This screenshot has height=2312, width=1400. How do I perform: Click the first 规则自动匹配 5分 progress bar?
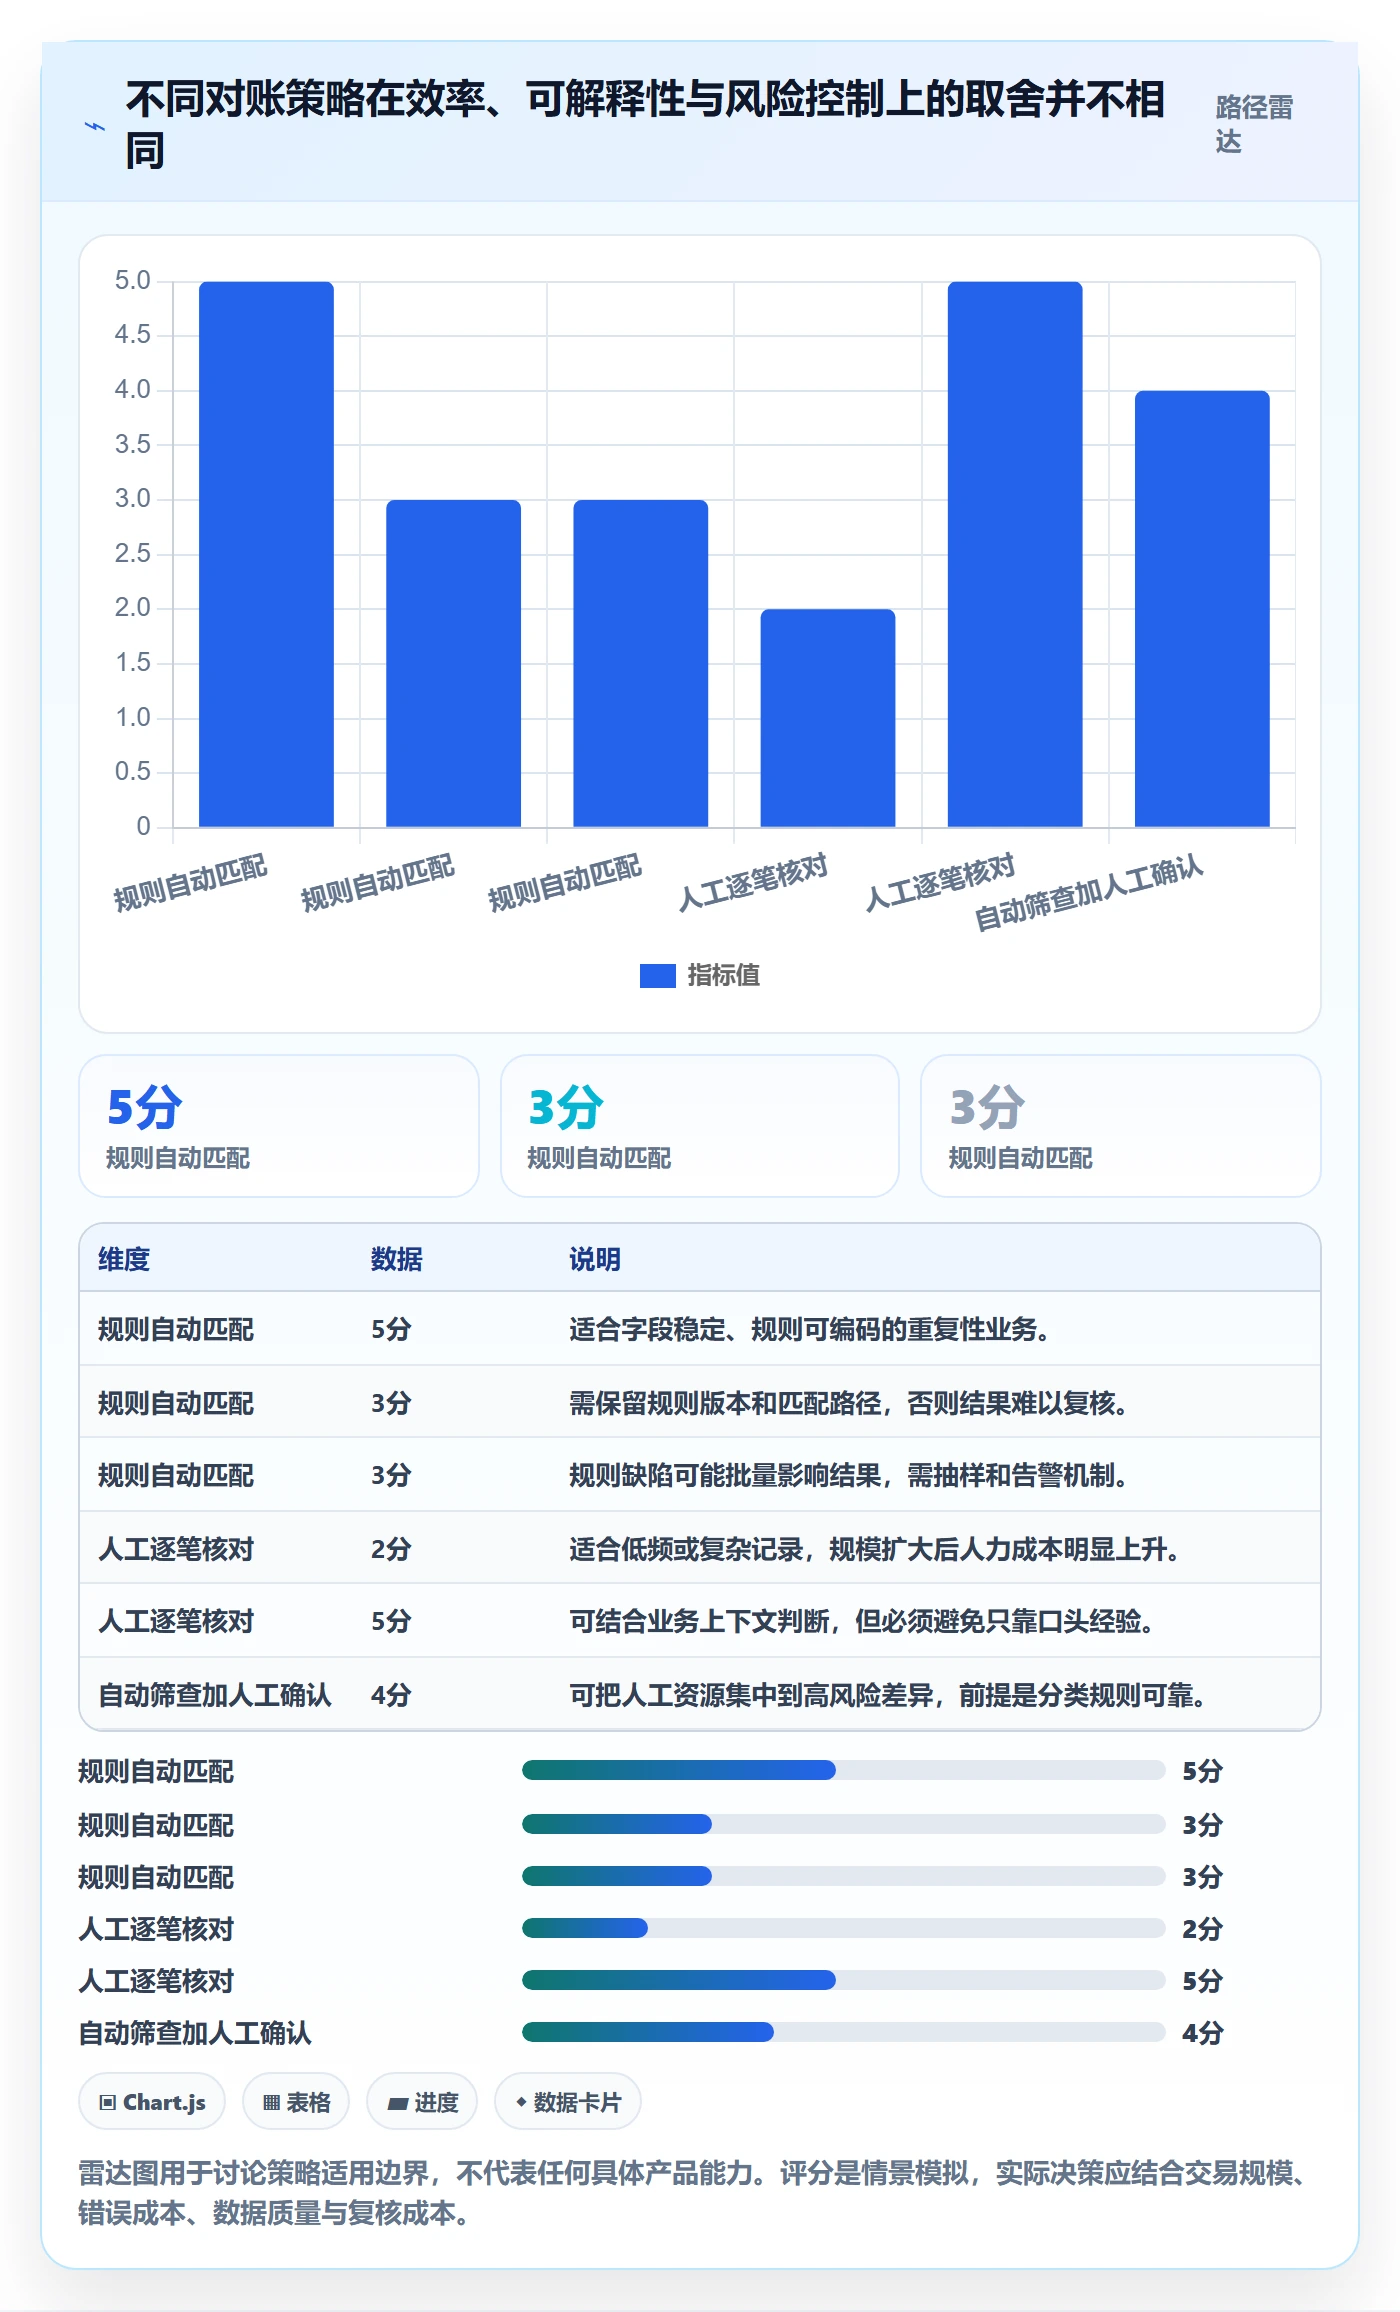[844, 1770]
